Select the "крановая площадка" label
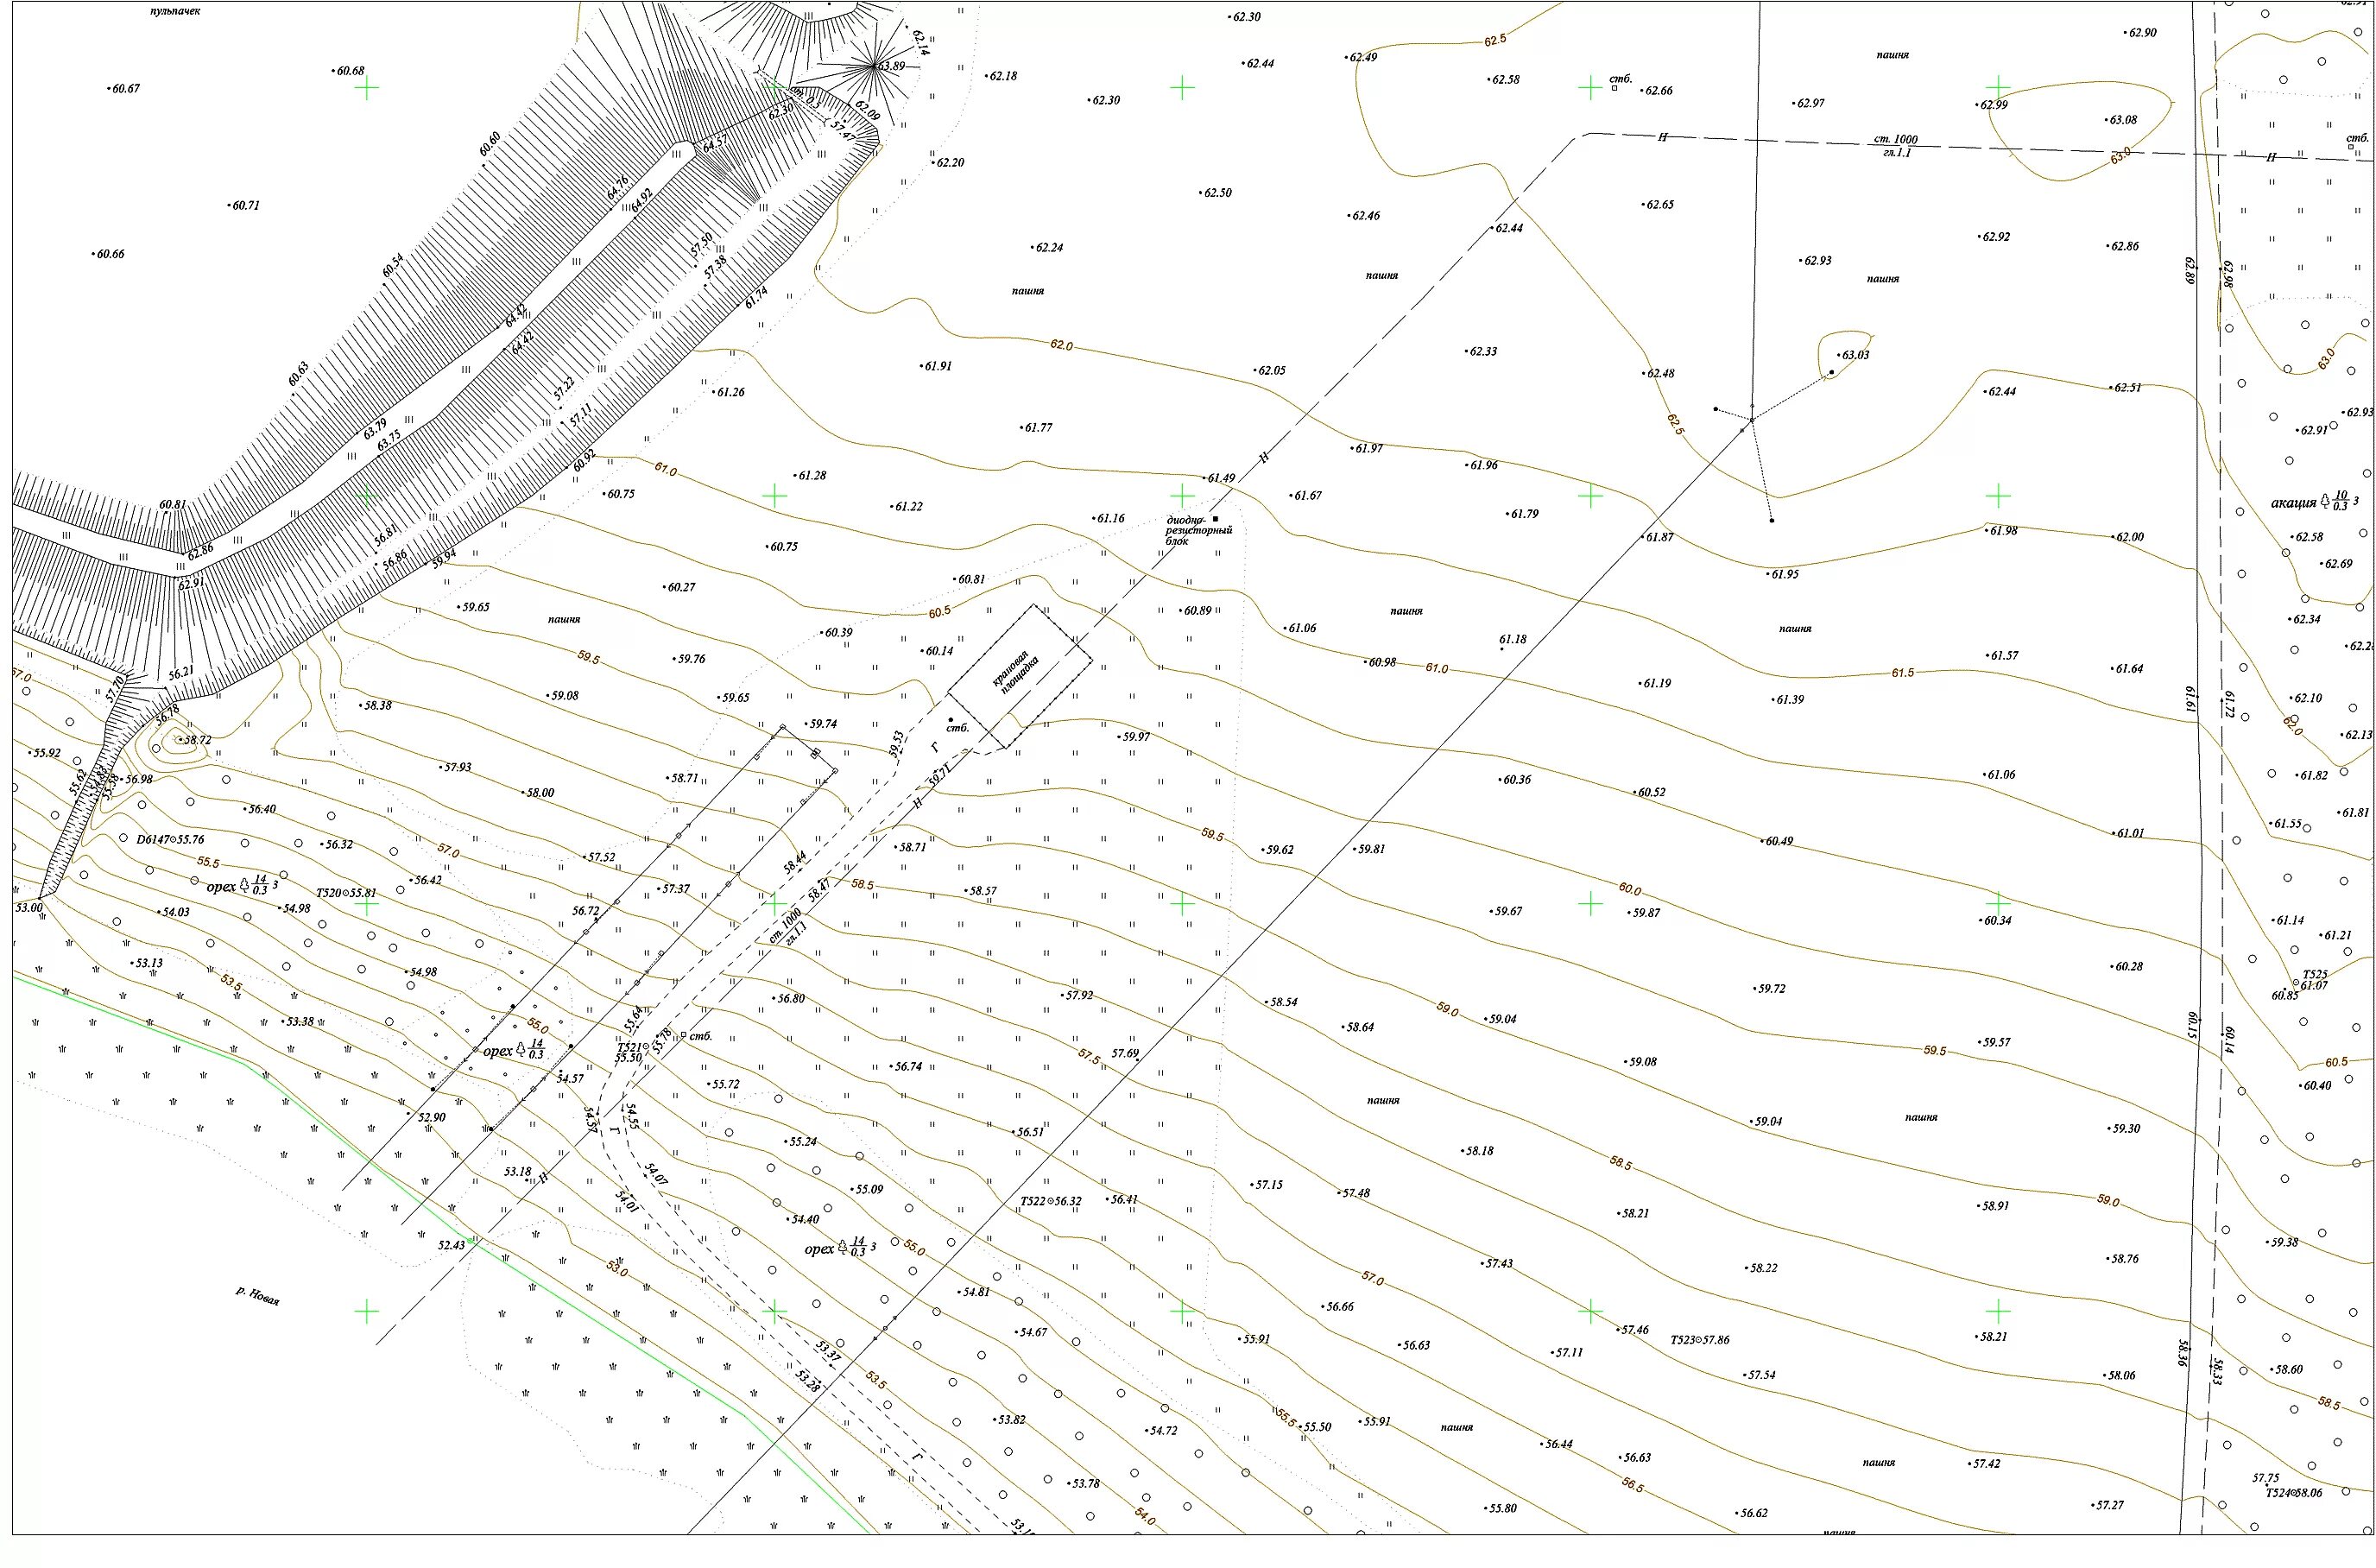 (1016, 671)
